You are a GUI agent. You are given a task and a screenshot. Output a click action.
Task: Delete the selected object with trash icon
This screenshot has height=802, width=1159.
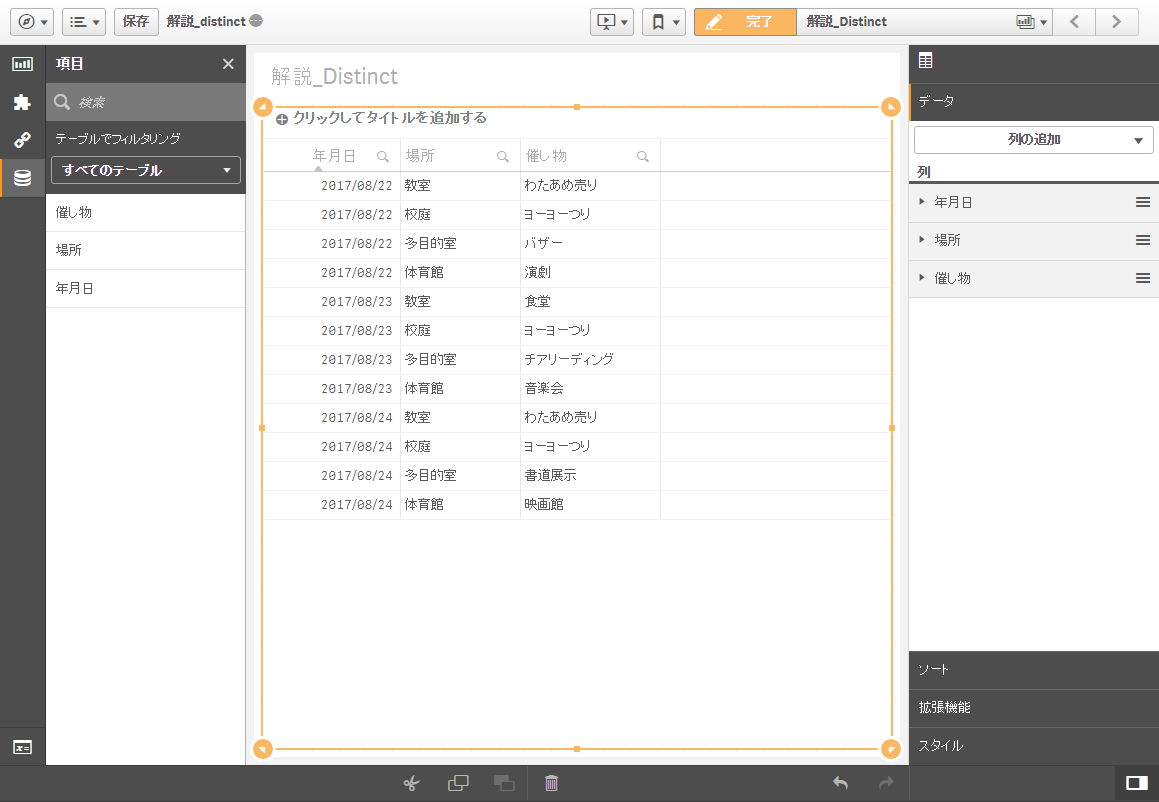[x=551, y=784]
